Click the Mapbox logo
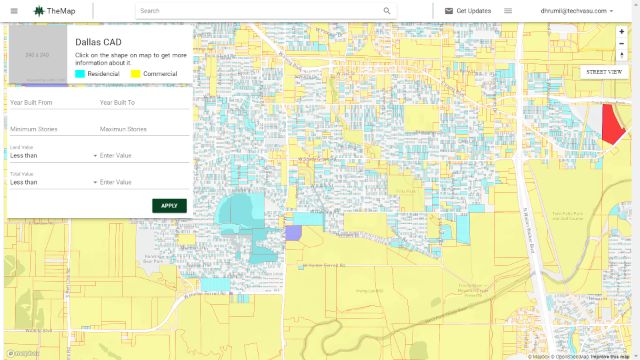This screenshot has height=360, width=640. point(23,353)
